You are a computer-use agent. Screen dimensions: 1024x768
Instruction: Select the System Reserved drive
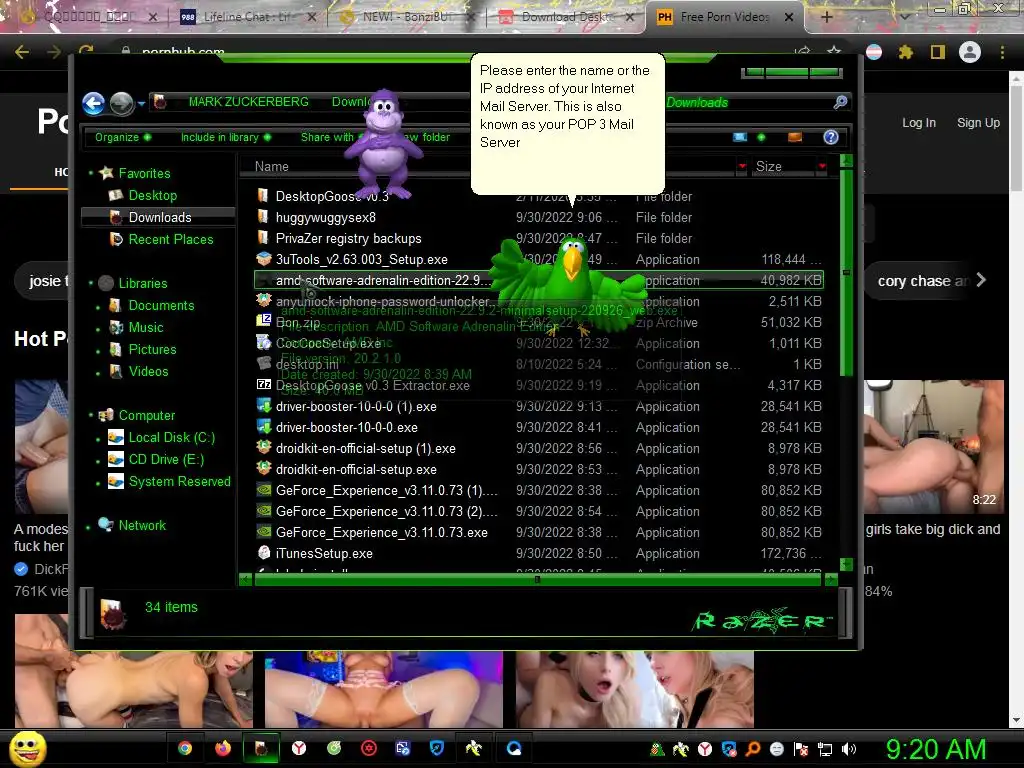pyautogui.click(x=180, y=482)
